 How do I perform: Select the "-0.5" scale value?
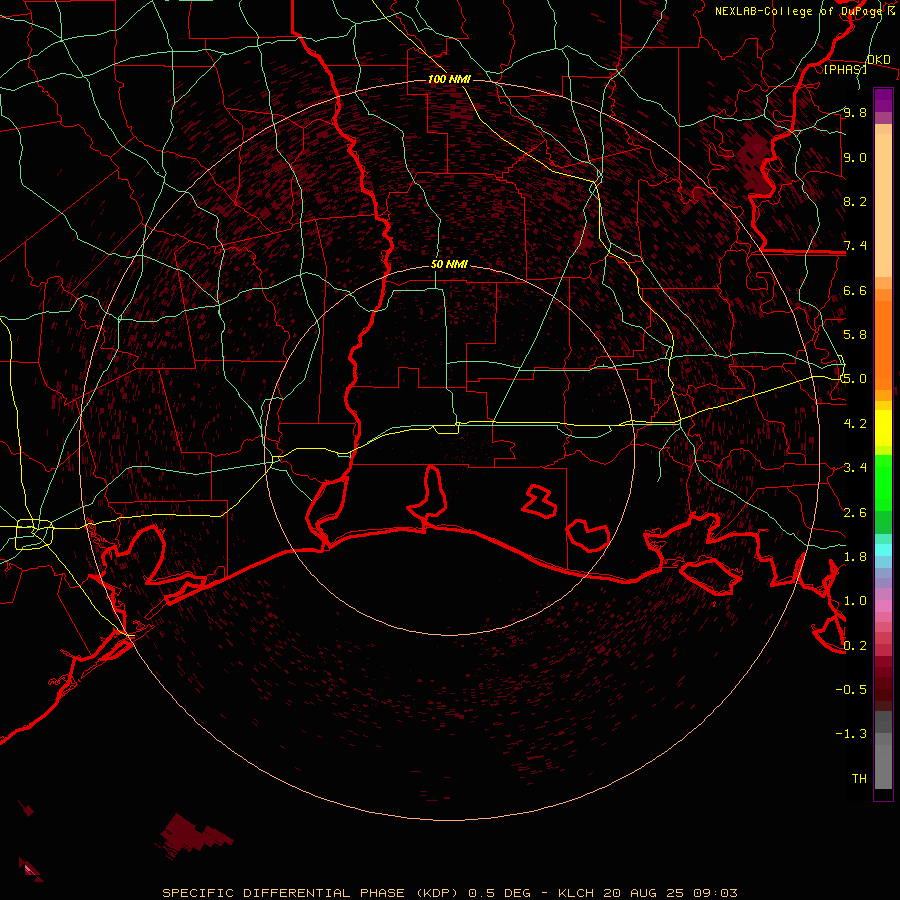pyautogui.click(x=851, y=689)
